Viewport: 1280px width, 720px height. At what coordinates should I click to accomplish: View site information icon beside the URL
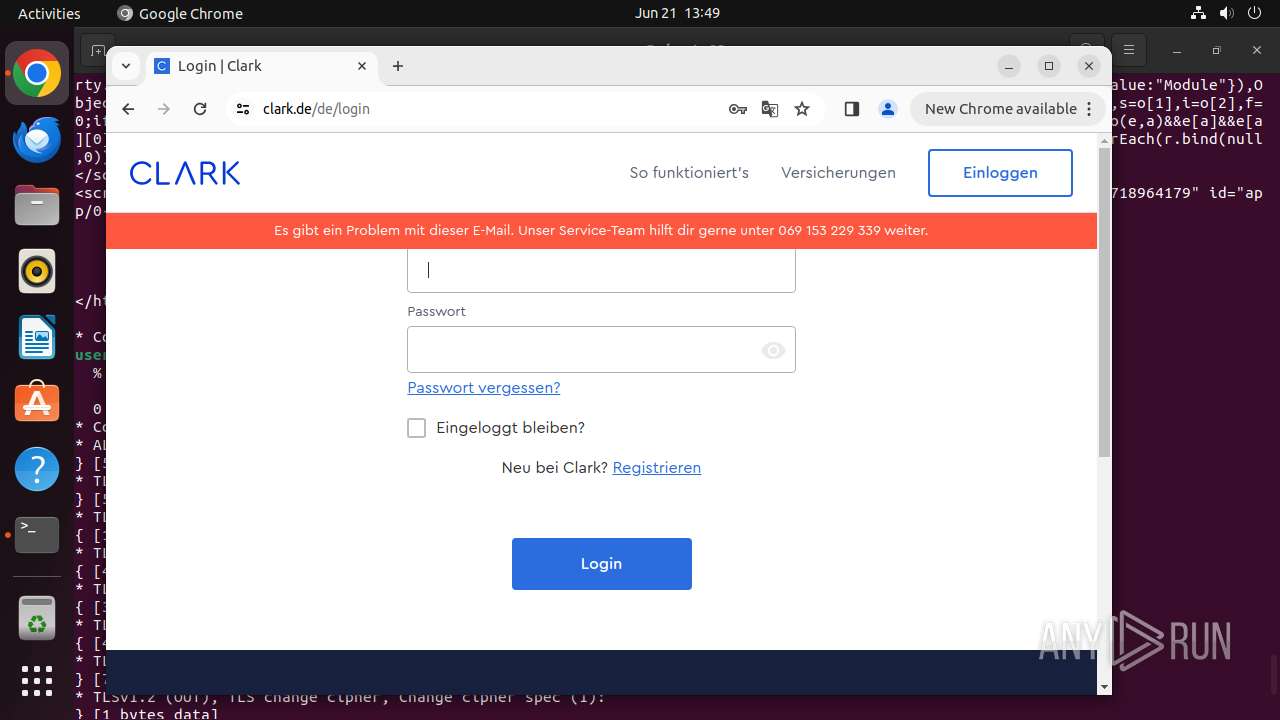(x=243, y=109)
